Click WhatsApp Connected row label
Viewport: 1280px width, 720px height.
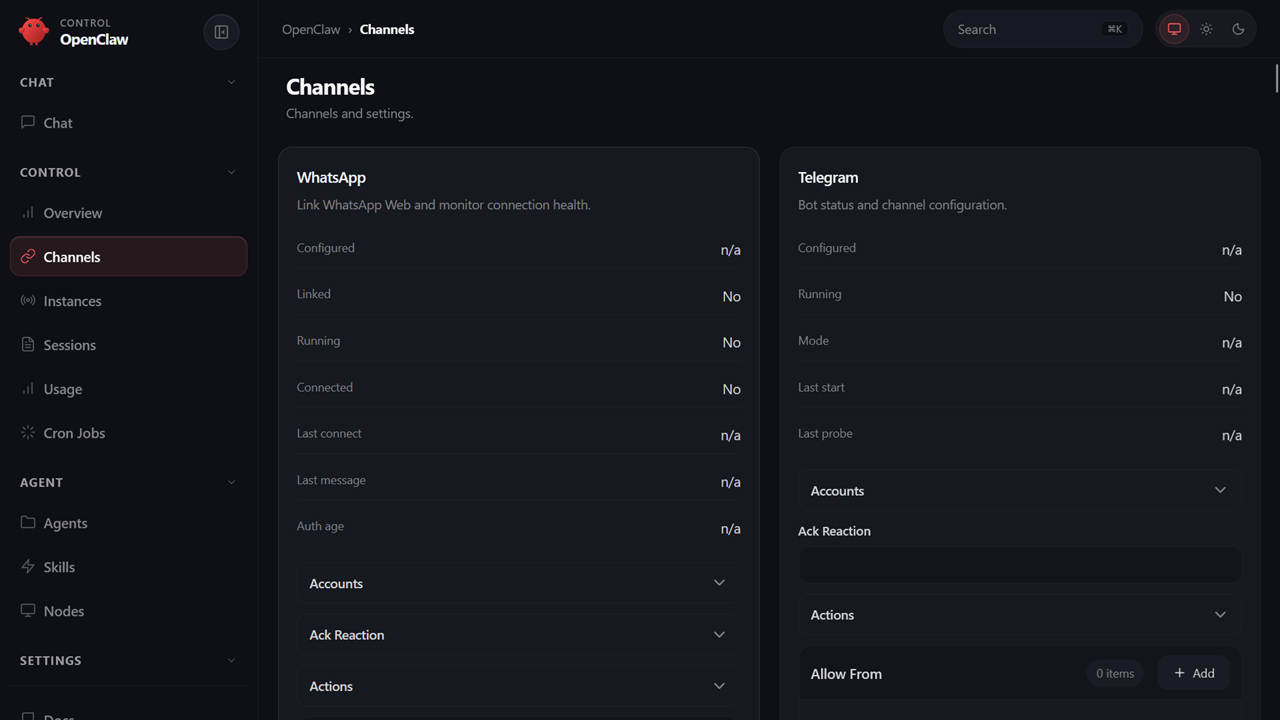tap(325, 387)
